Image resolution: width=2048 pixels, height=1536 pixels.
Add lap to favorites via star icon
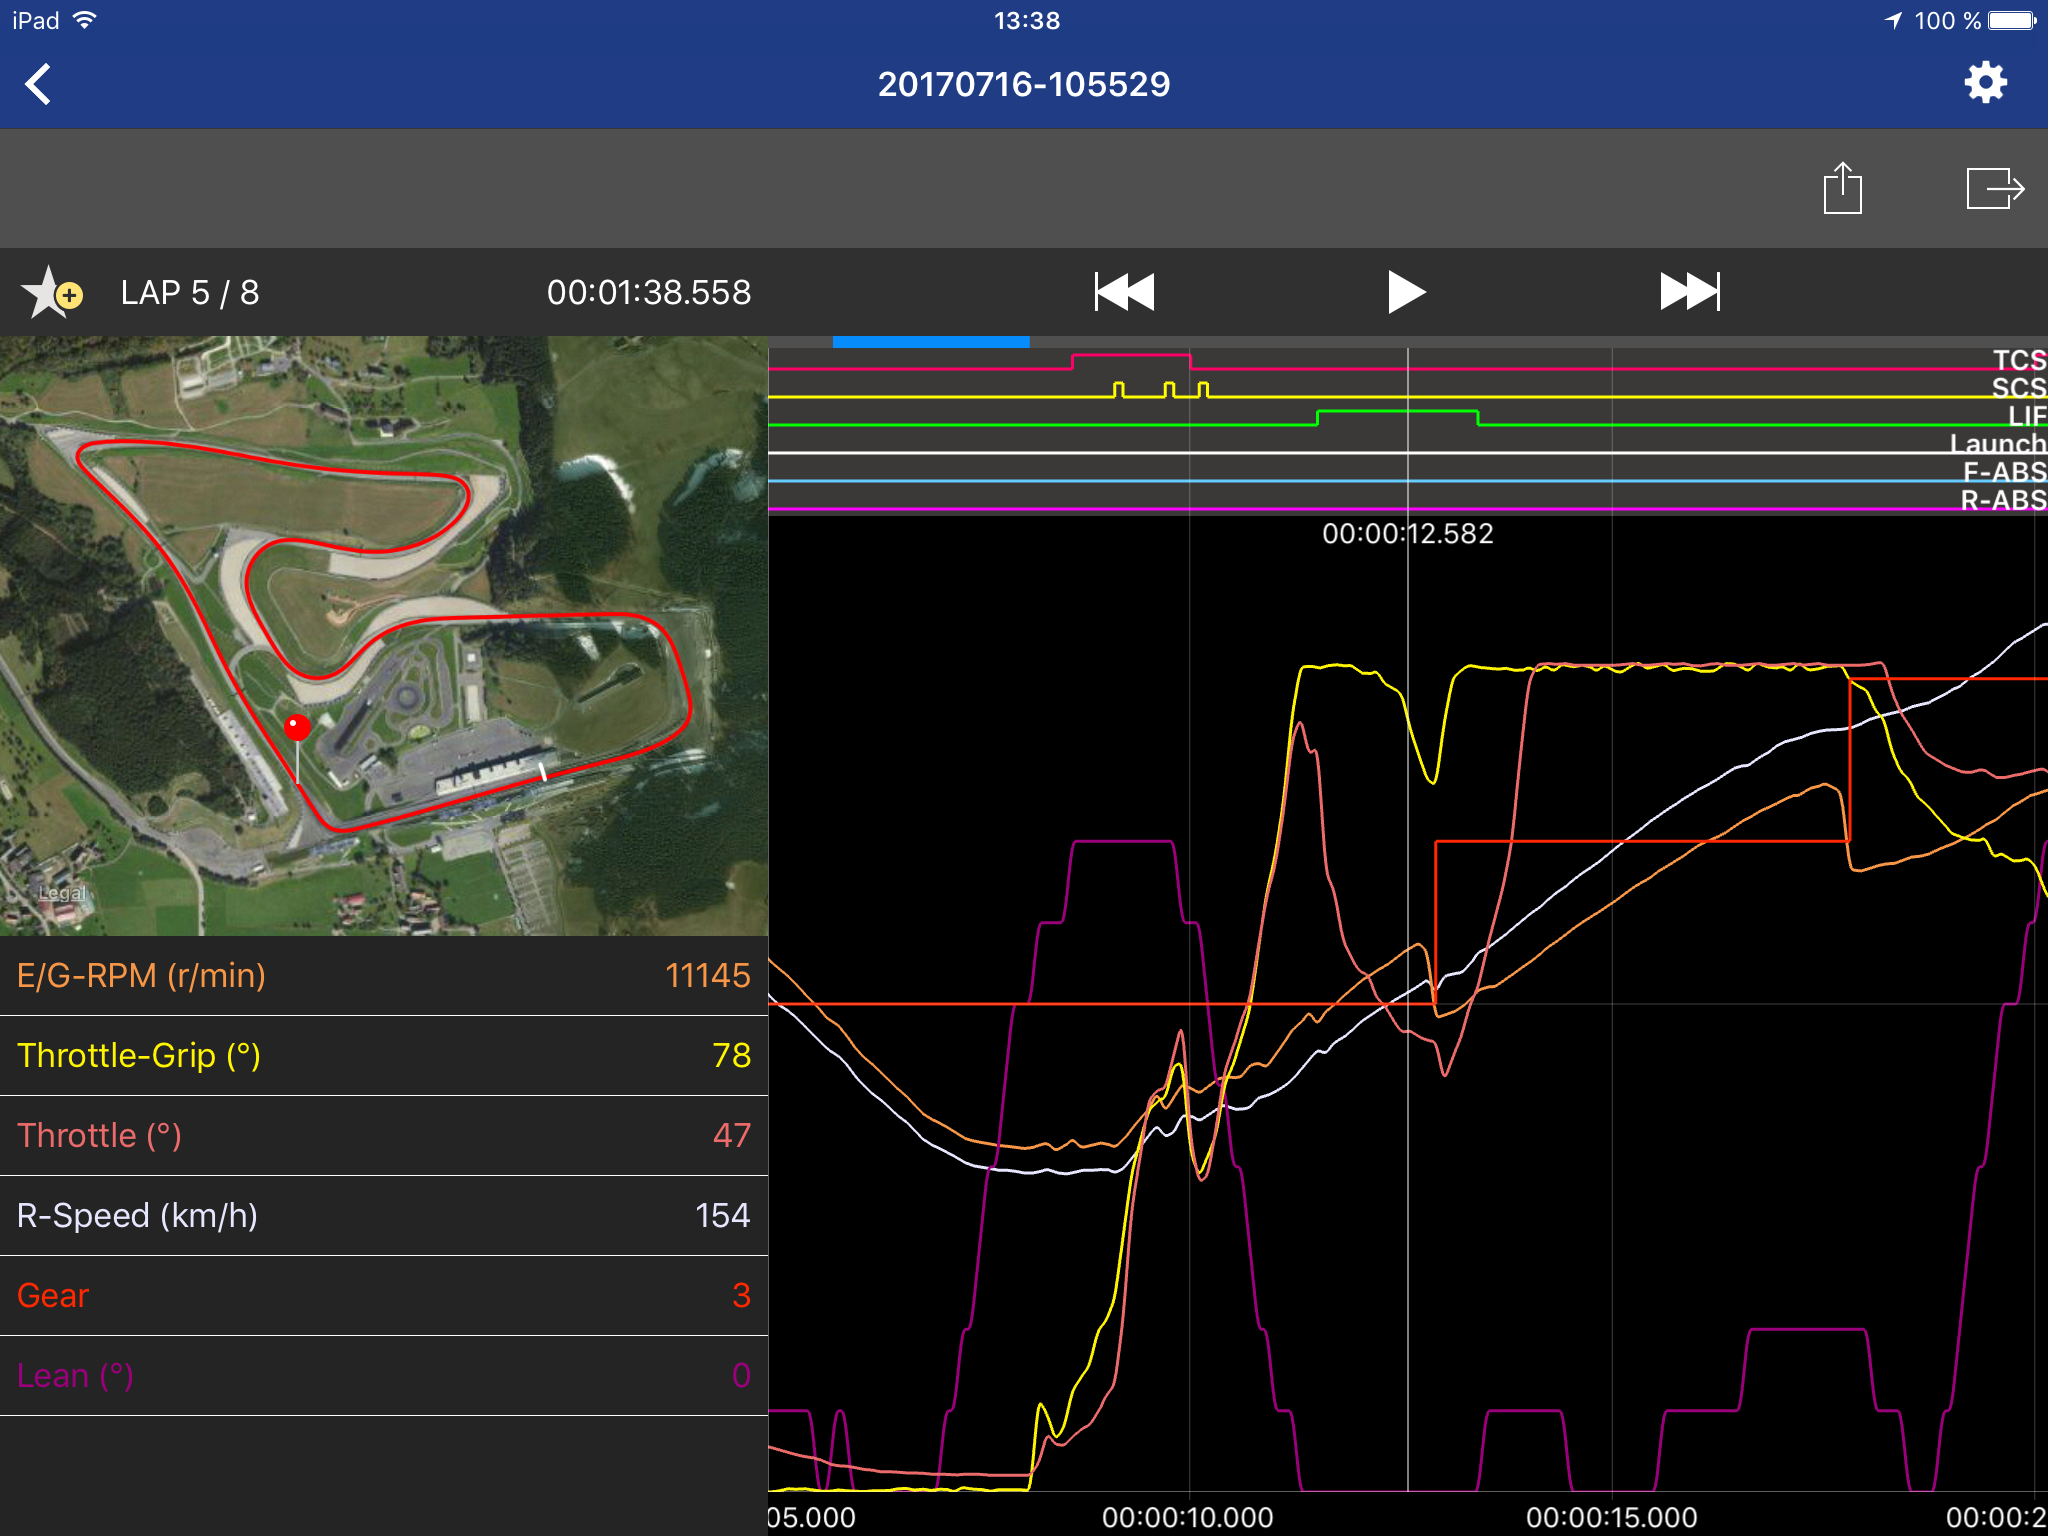[x=50, y=293]
